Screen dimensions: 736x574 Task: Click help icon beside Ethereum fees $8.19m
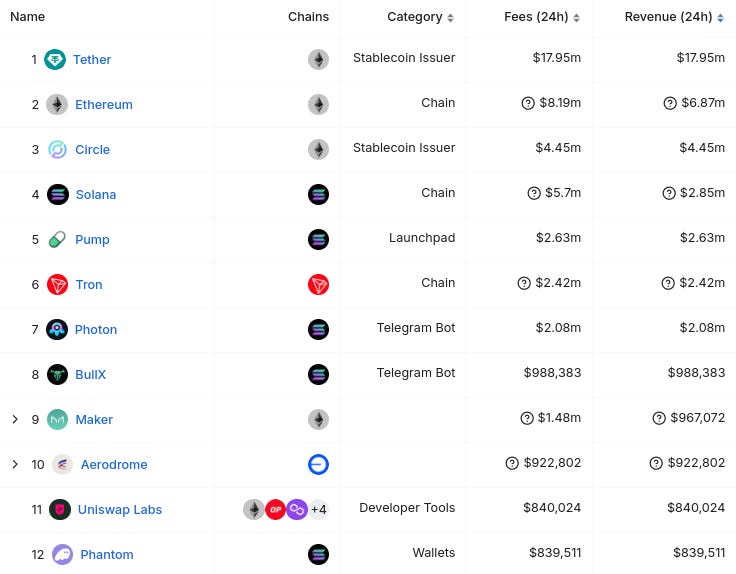click(528, 103)
